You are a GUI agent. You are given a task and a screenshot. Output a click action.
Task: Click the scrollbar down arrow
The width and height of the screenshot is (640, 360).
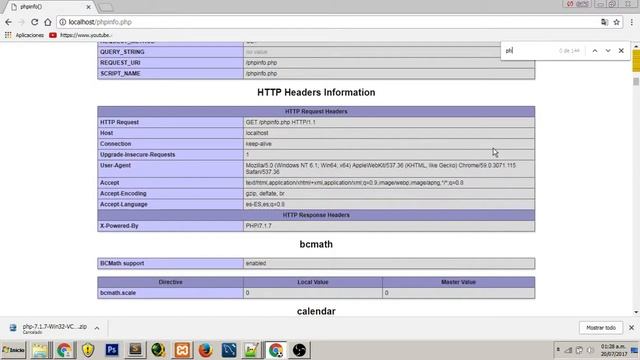pyautogui.click(x=636, y=312)
